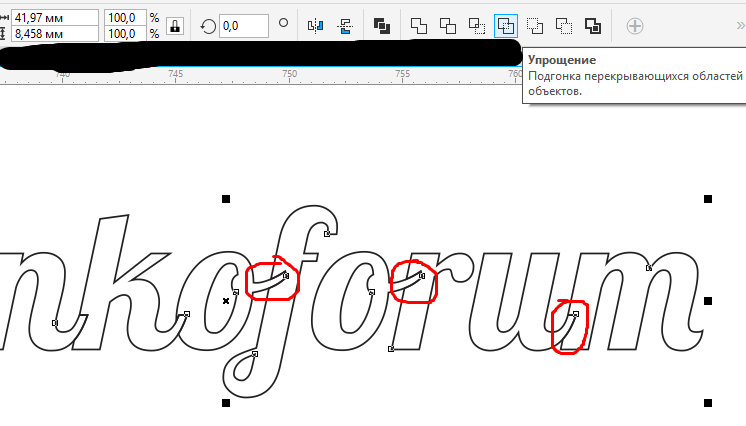This screenshot has width=746, height=426.
Task: Select the Trim shaping icon
Action: (x=448, y=25)
